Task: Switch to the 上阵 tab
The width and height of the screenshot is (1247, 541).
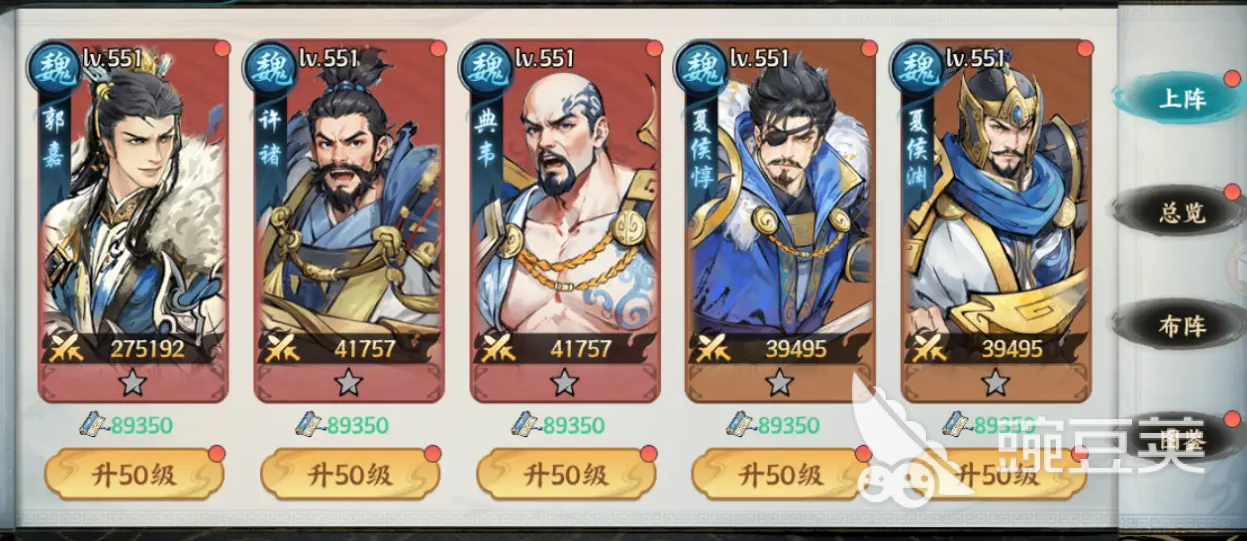Action: pos(1181,99)
